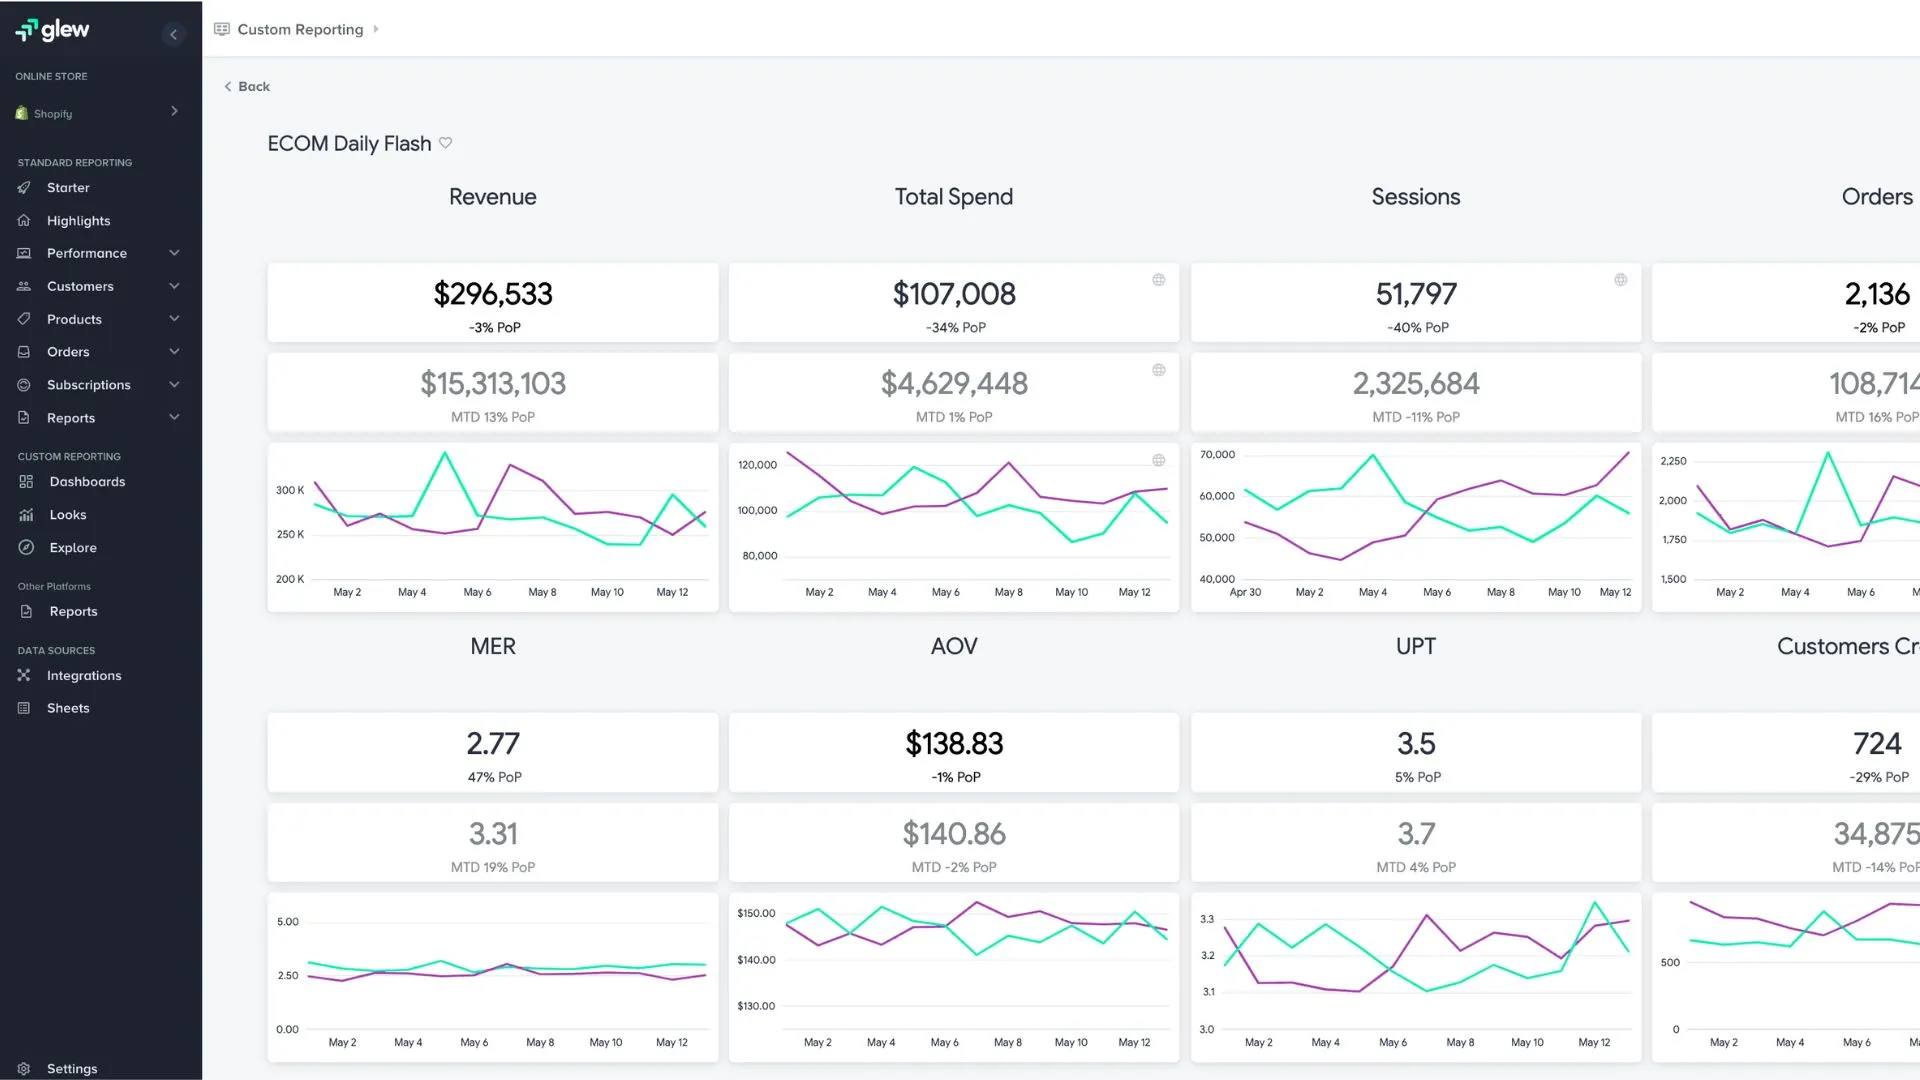Click the 3.31 MTD MER value
Image resolution: width=1920 pixels, height=1080 pixels.
[x=493, y=834]
